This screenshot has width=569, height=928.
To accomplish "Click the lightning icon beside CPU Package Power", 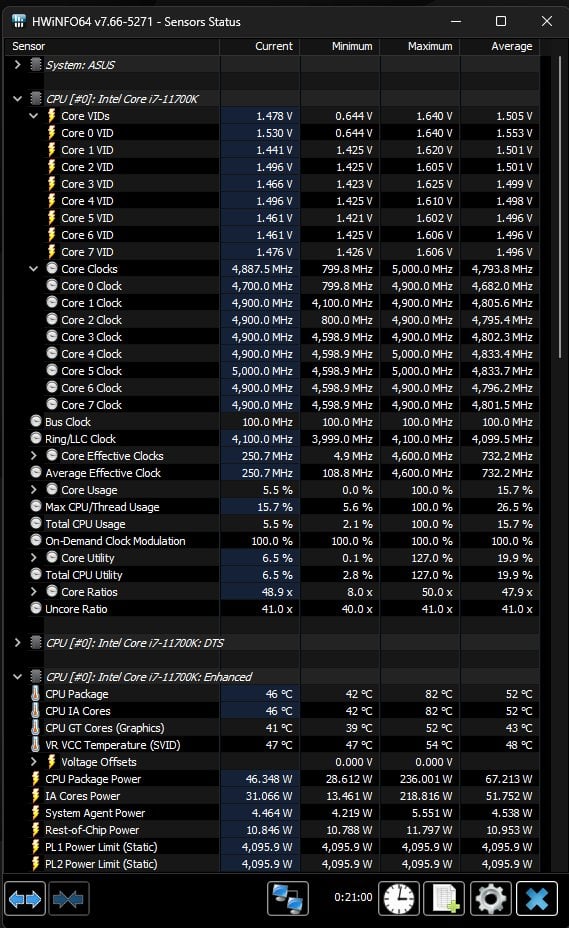I will click(x=36, y=778).
